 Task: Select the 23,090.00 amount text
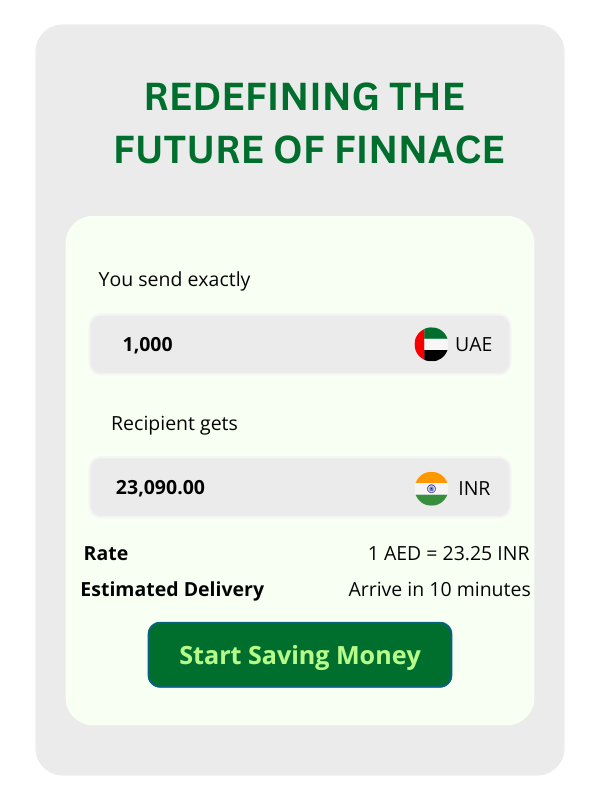[x=160, y=487]
